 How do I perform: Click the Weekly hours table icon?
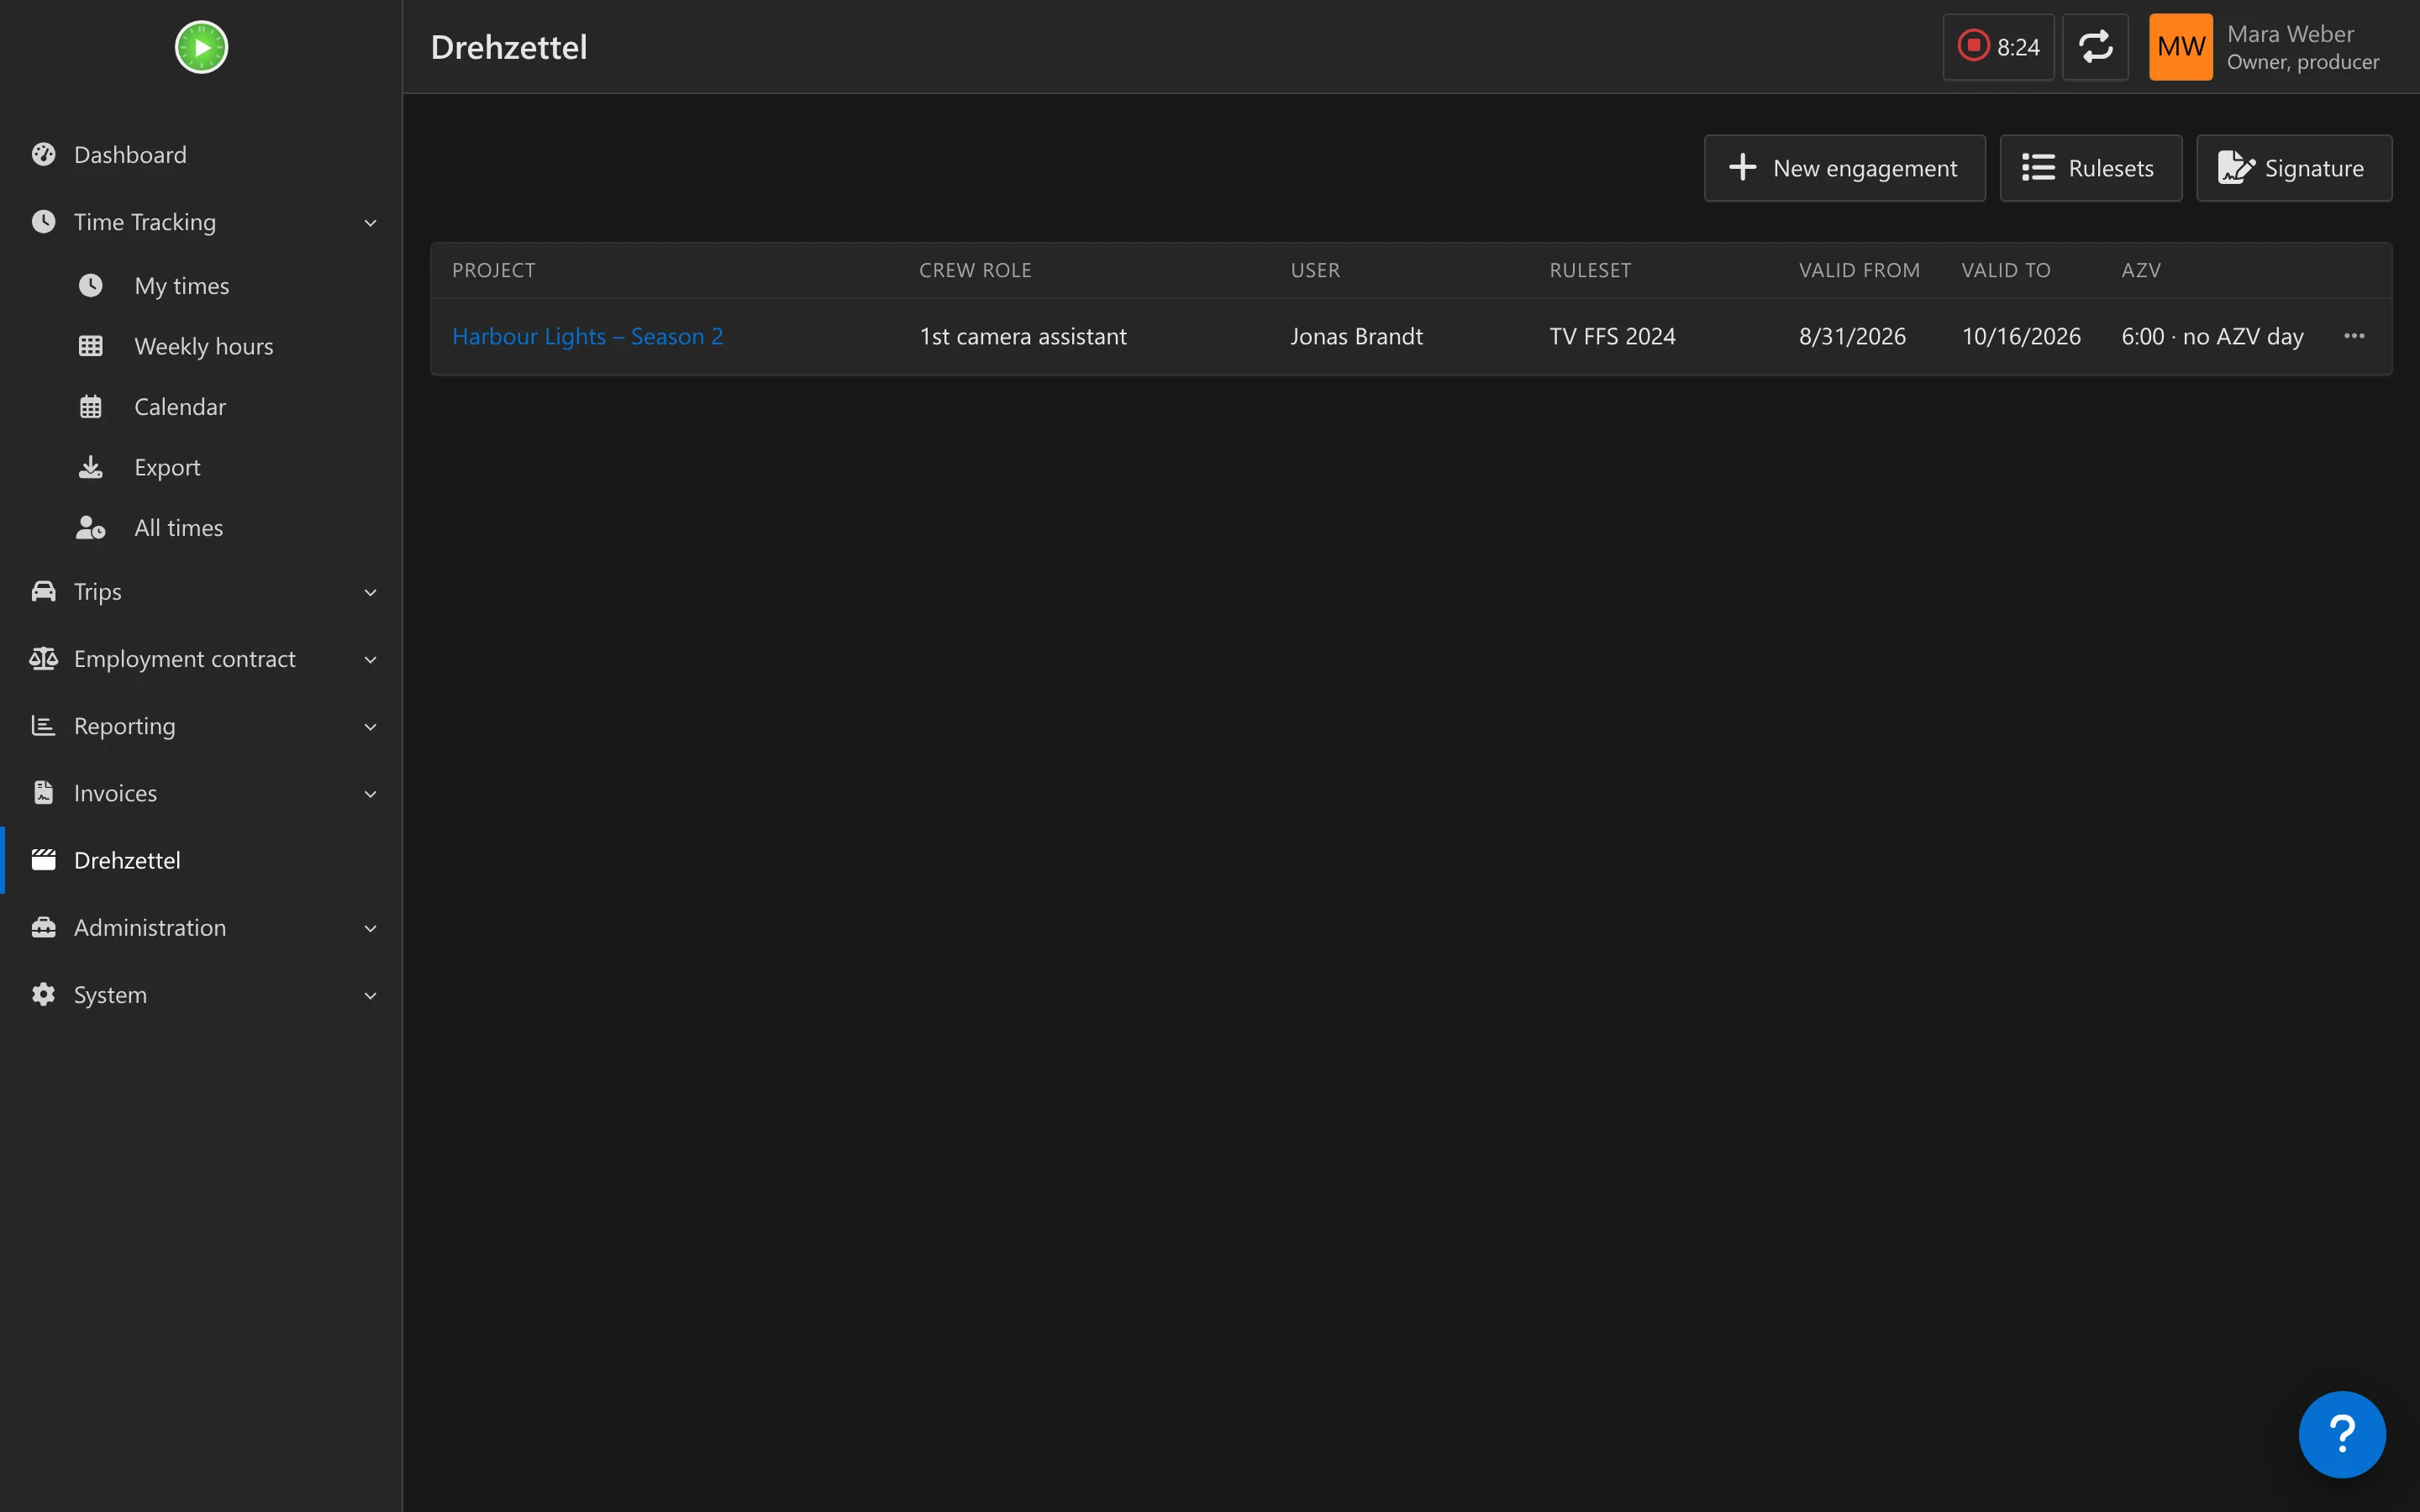91,346
